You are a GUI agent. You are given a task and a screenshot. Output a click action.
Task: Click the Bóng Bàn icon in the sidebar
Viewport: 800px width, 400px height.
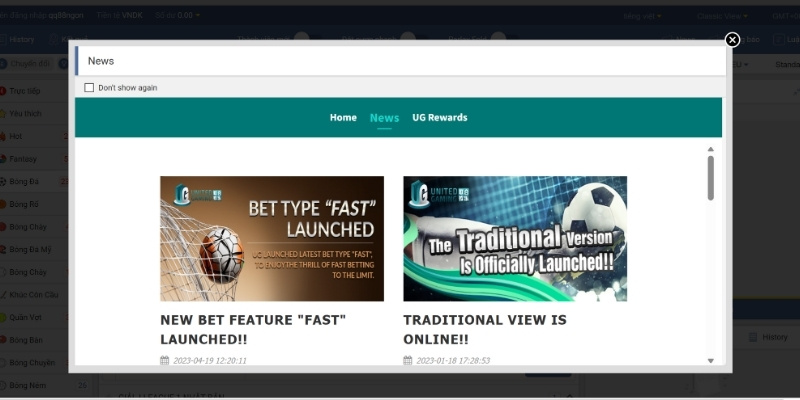point(3,340)
